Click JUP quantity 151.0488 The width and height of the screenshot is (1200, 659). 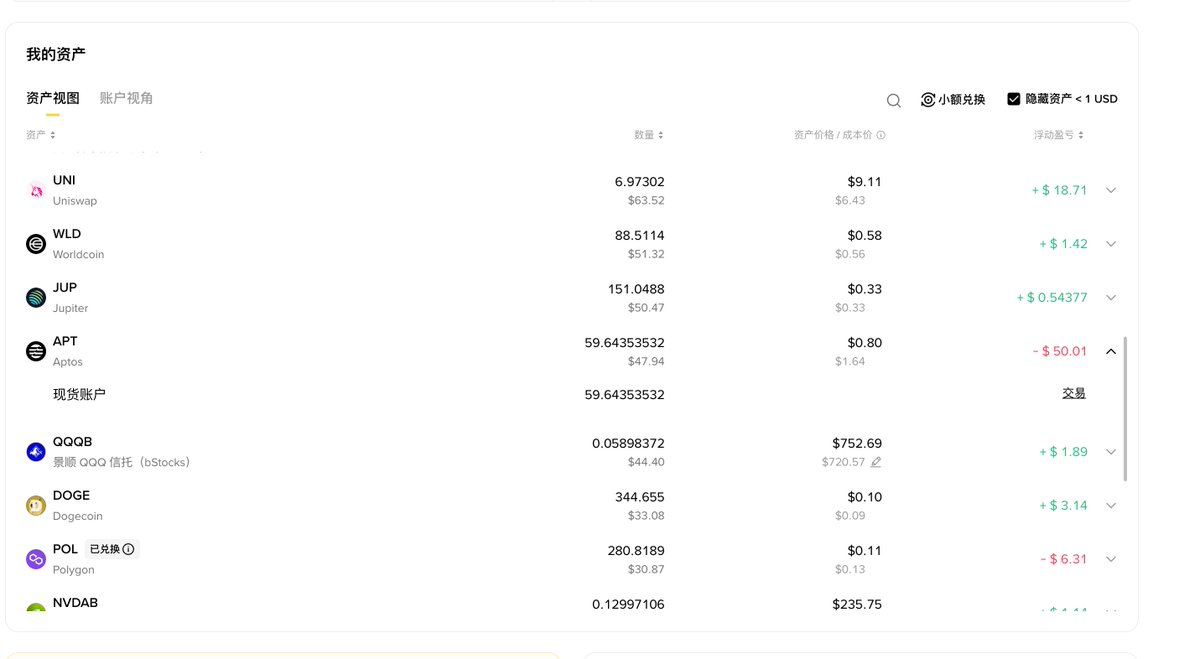pos(636,289)
